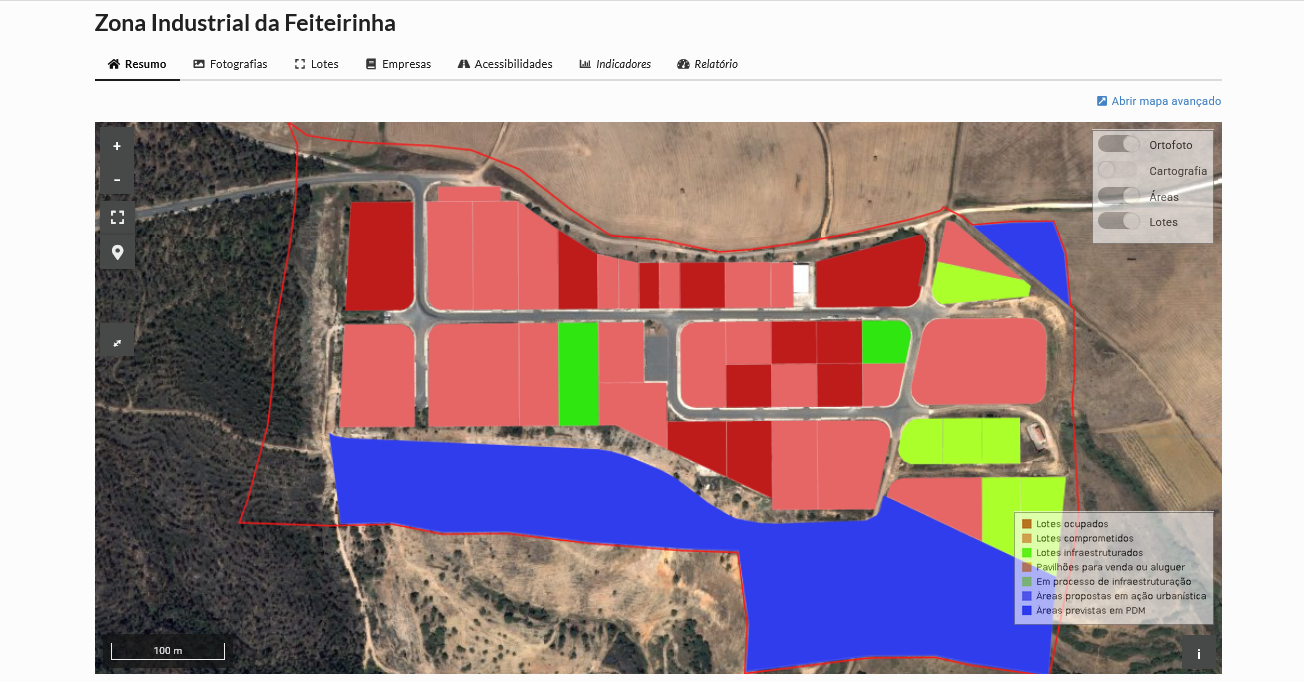Switch to the Lotes tab
The image size is (1304, 682).
(x=317, y=64)
